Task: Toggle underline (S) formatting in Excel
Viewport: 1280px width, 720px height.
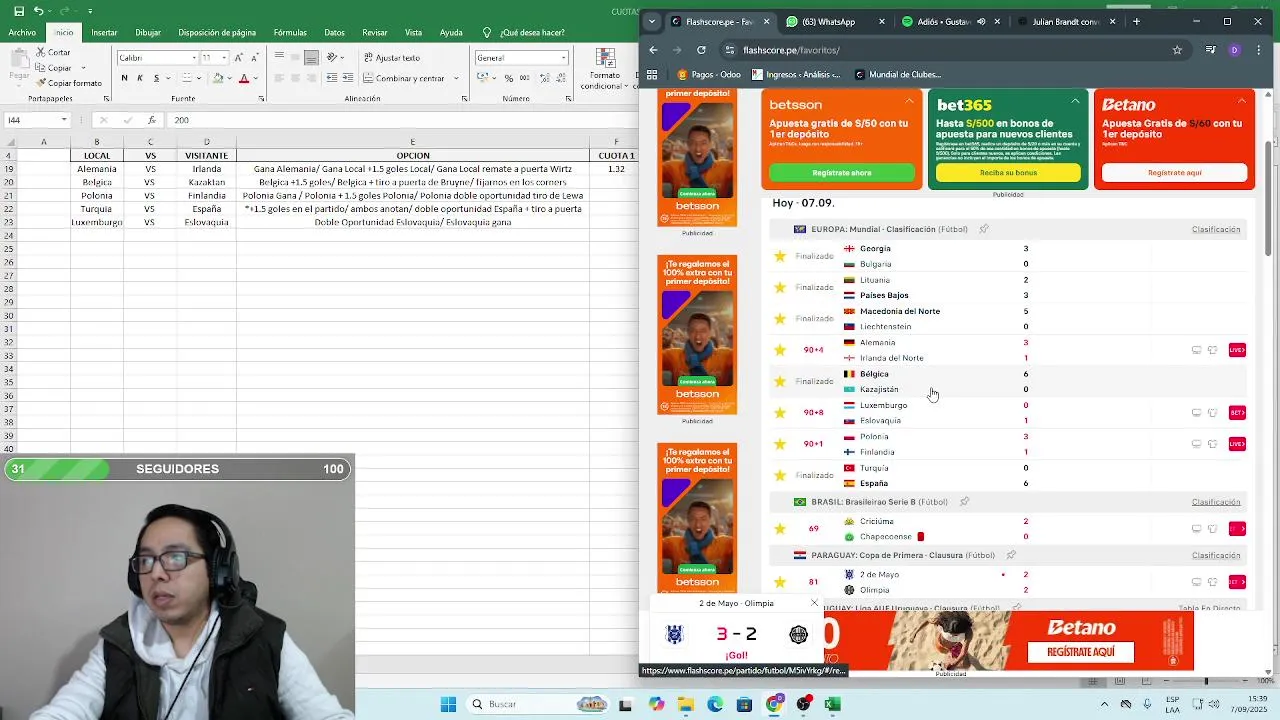Action: pyautogui.click(x=156, y=78)
